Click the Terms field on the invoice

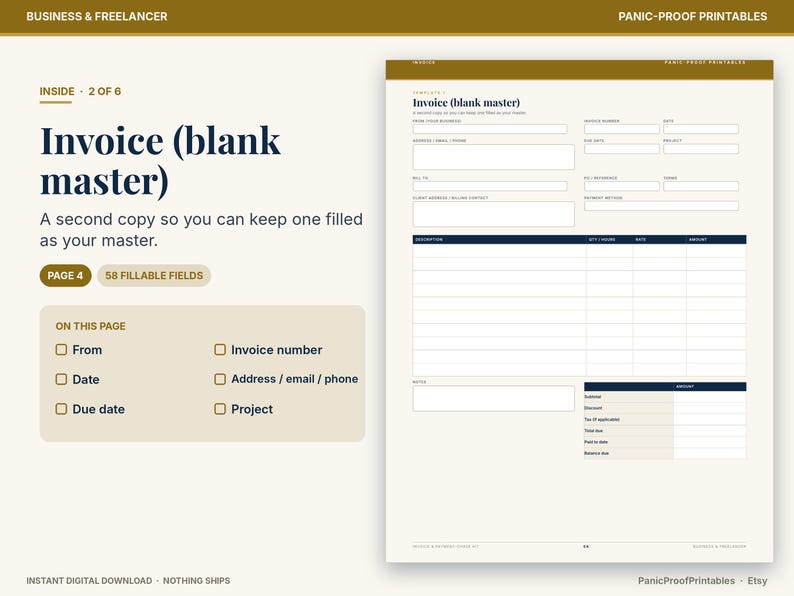[x=701, y=186]
